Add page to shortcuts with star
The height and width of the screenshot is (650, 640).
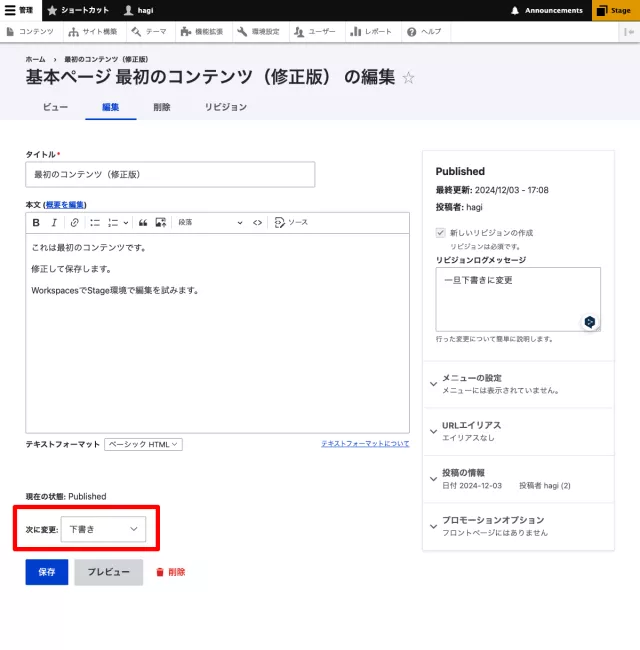(408, 78)
